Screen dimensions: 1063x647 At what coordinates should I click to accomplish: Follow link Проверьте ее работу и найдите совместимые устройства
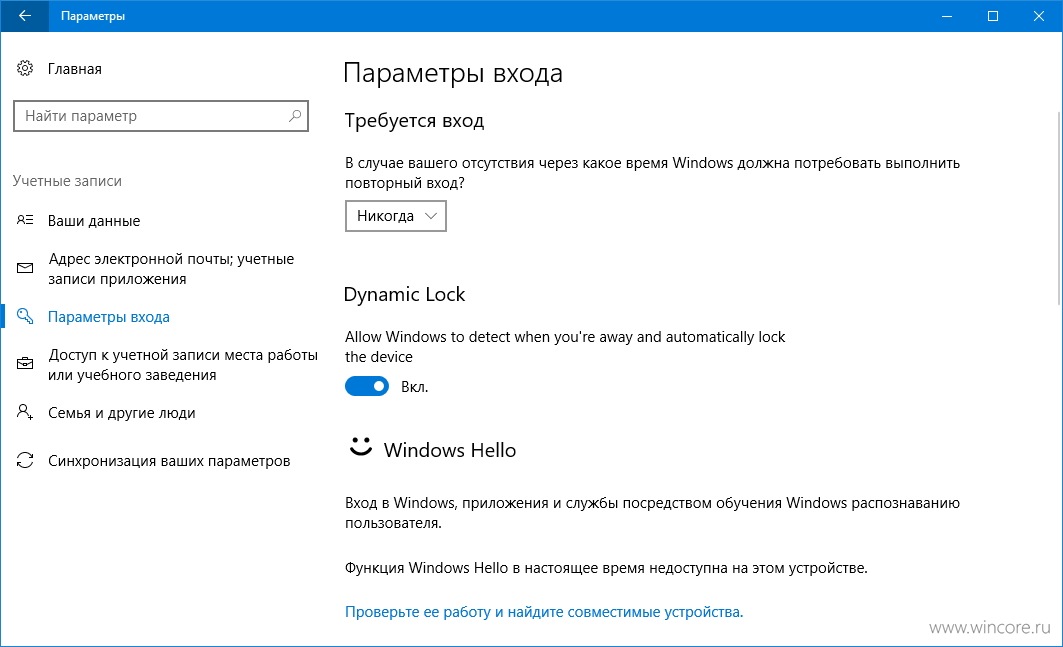(x=544, y=612)
